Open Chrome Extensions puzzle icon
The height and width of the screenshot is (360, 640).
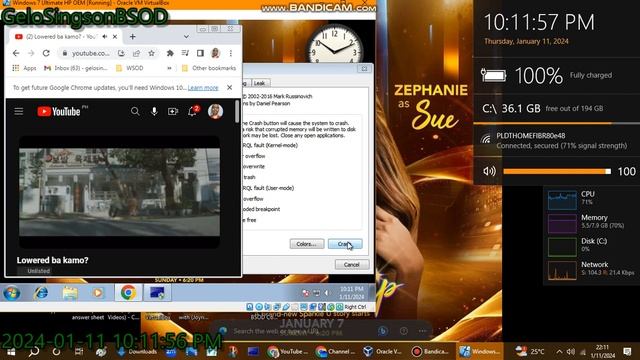click(170, 53)
